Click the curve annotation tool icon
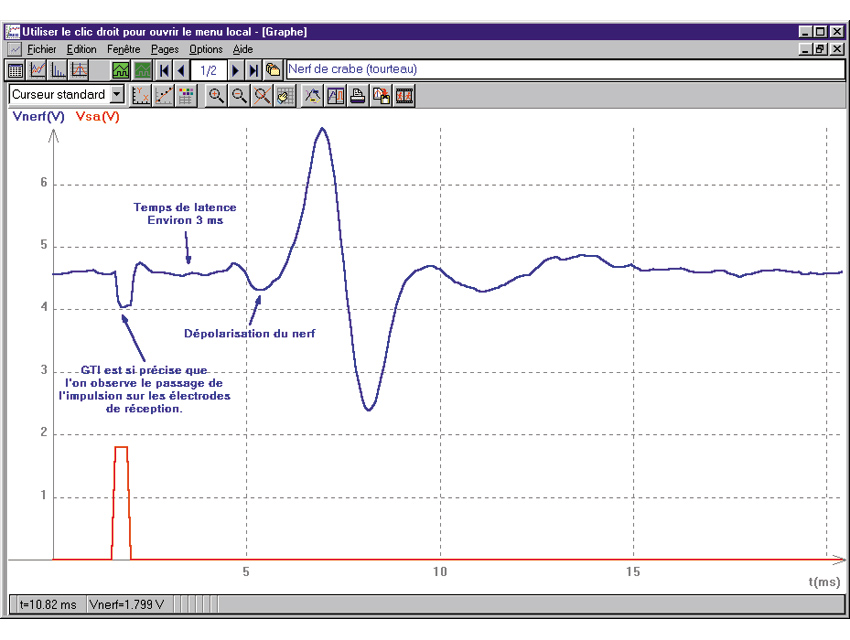The height and width of the screenshot is (640, 850). tap(313, 96)
